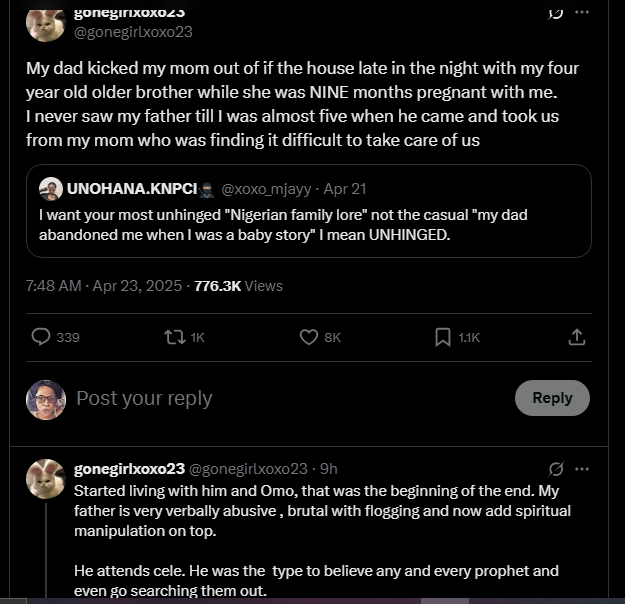Viewport: 625px width, 604px height.
Task: Open the @gonegirlxoxo23 handle at the top
Action: tap(133, 32)
